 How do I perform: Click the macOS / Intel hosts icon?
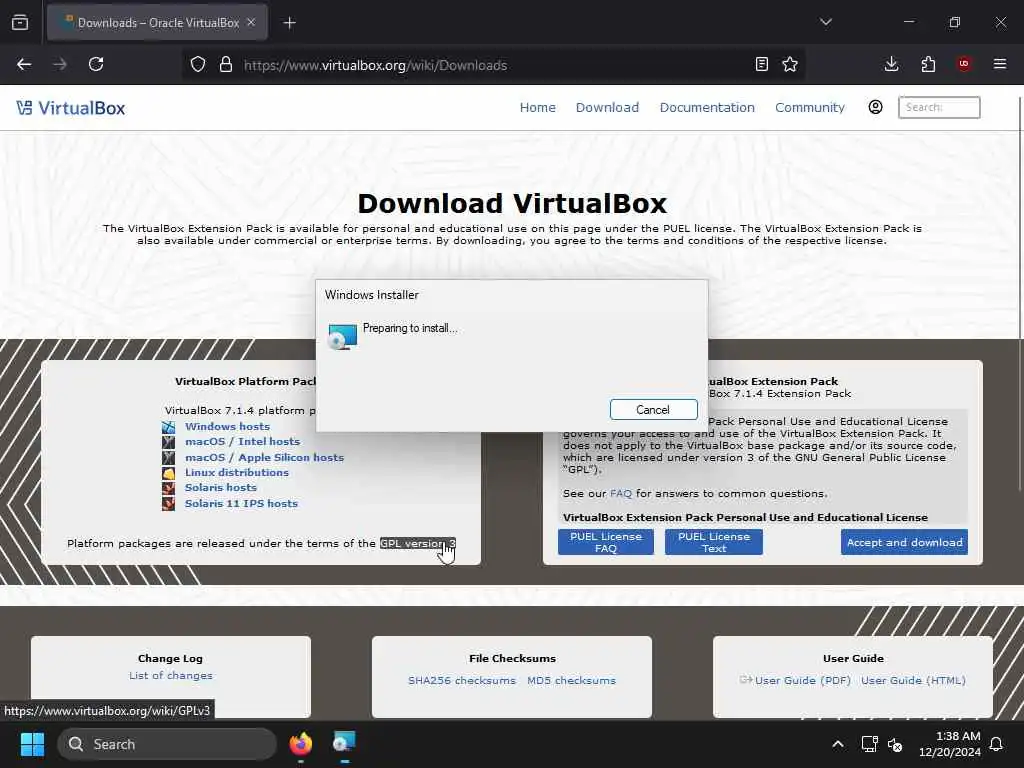168,442
